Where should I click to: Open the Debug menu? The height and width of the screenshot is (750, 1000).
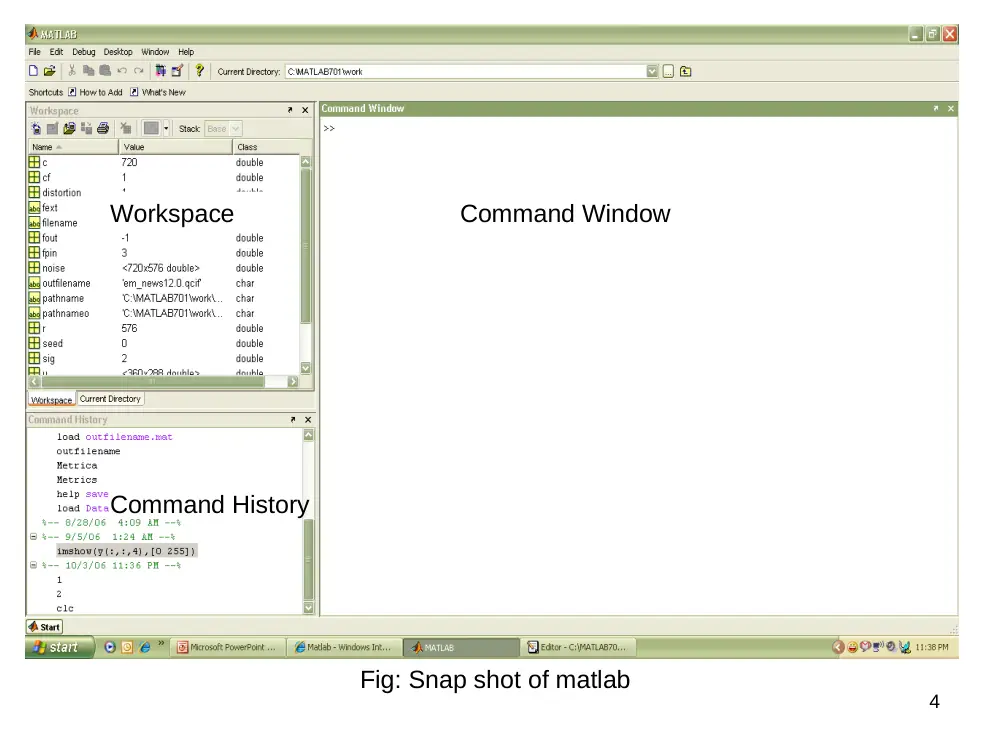(84, 52)
